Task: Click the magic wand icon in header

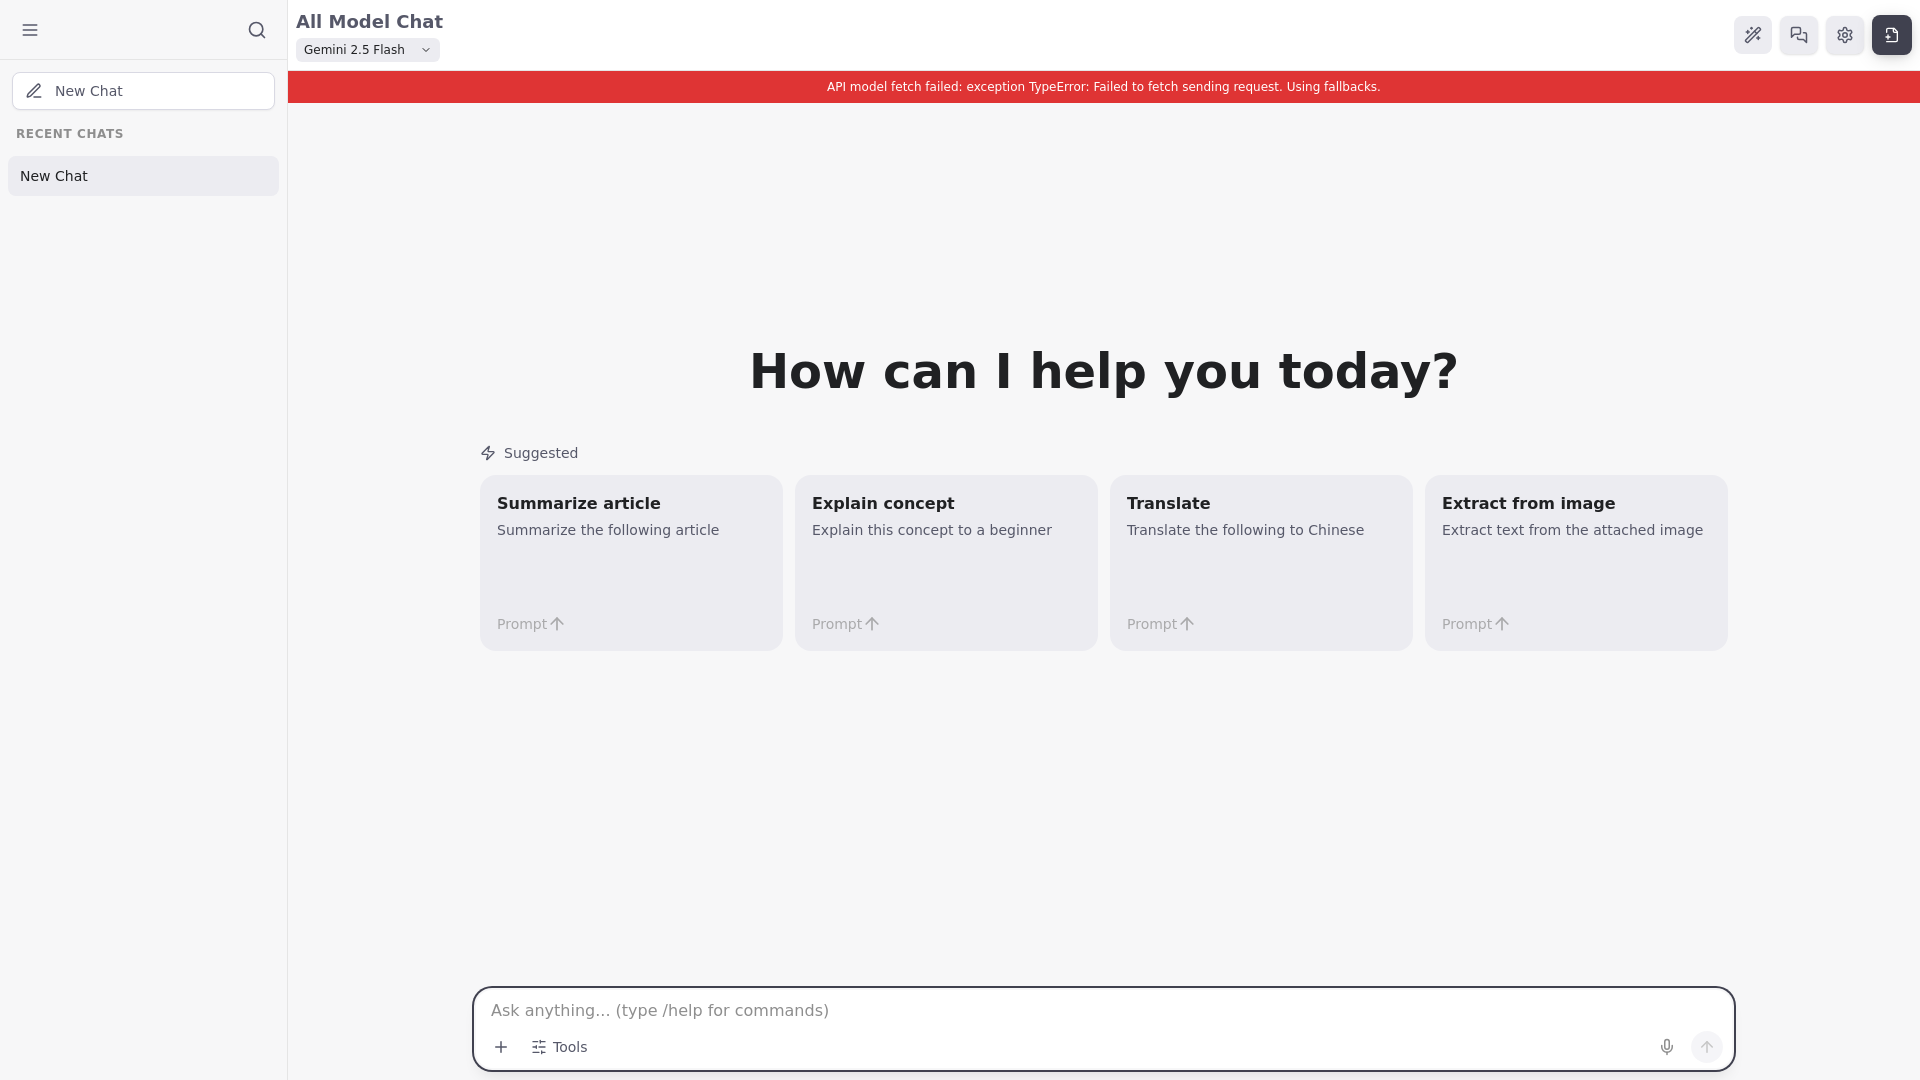Action: [x=1752, y=35]
